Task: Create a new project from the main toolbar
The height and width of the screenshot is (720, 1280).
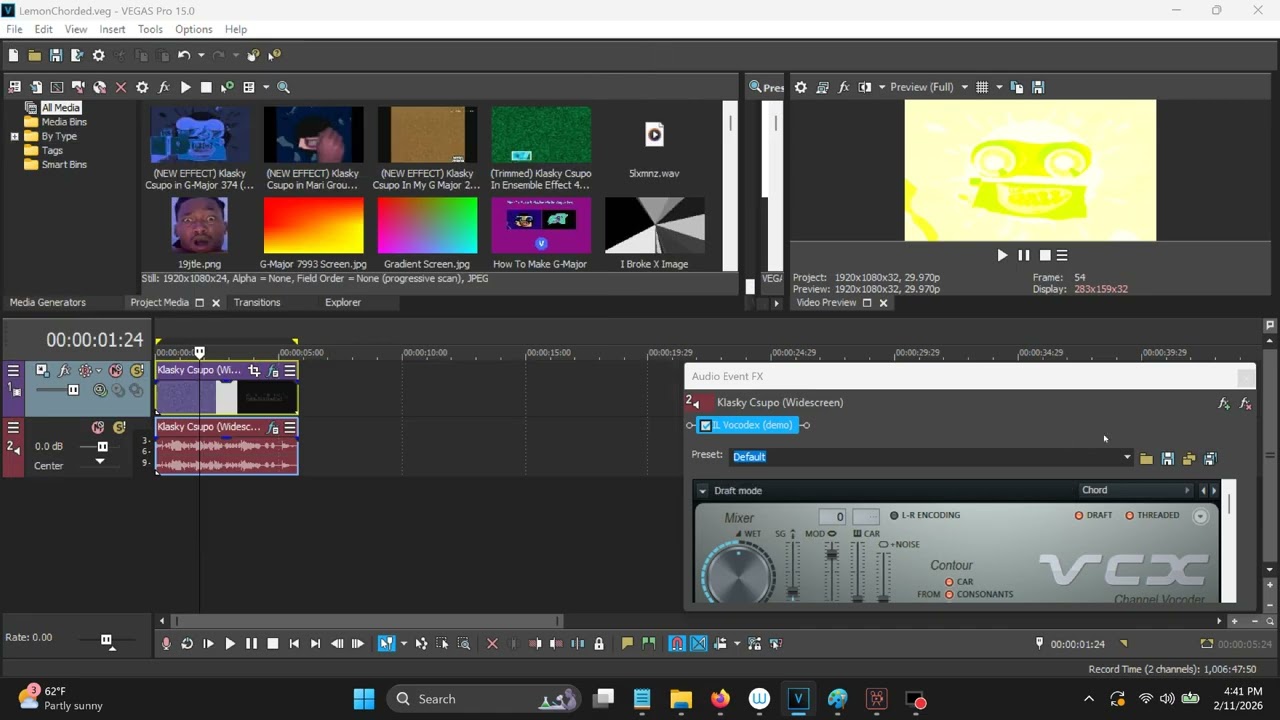Action: tap(14, 56)
